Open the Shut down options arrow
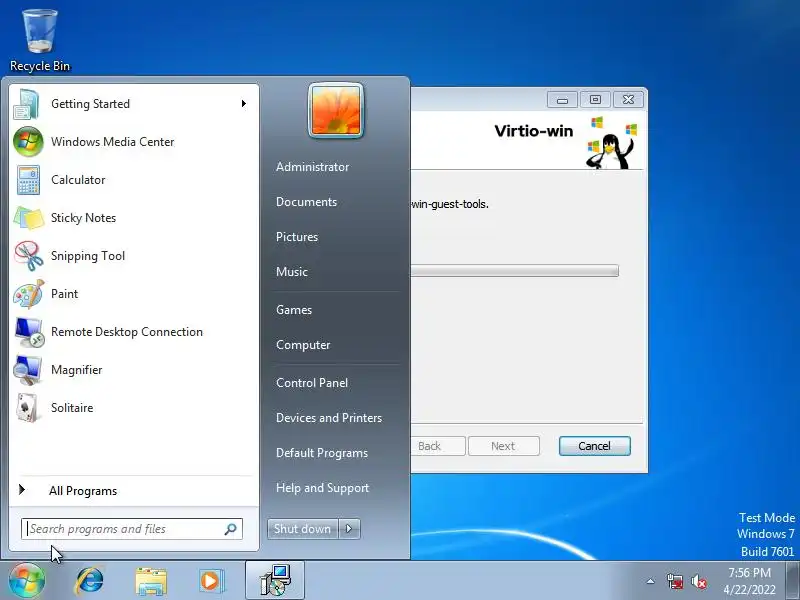The height and width of the screenshot is (600, 800). coord(349,529)
